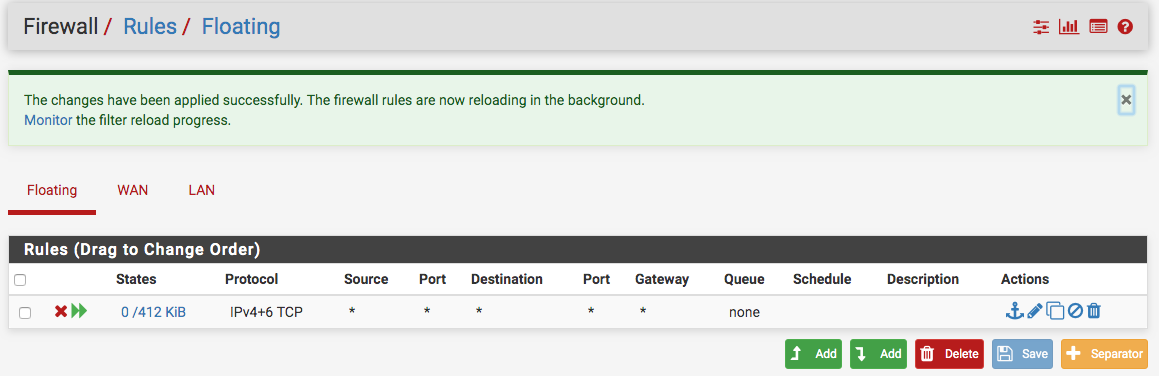Image resolution: width=1159 pixels, height=376 pixels.
Task: Edit the rule with the pencil icon
Action: point(1035,312)
